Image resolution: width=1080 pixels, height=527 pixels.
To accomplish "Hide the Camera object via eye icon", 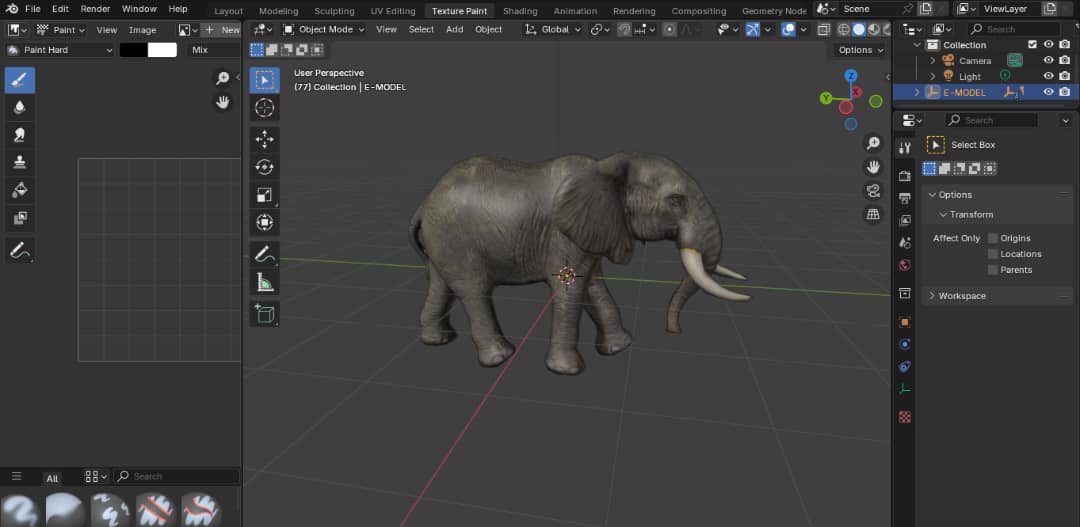I will [x=1048, y=61].
